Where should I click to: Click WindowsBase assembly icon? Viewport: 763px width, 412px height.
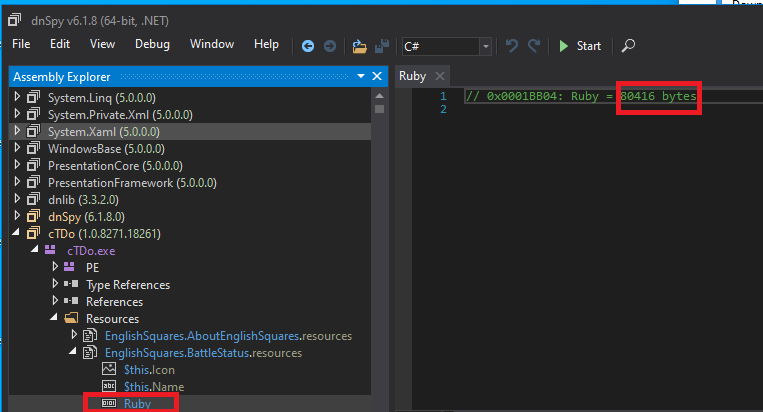click(x=33, y=148)
